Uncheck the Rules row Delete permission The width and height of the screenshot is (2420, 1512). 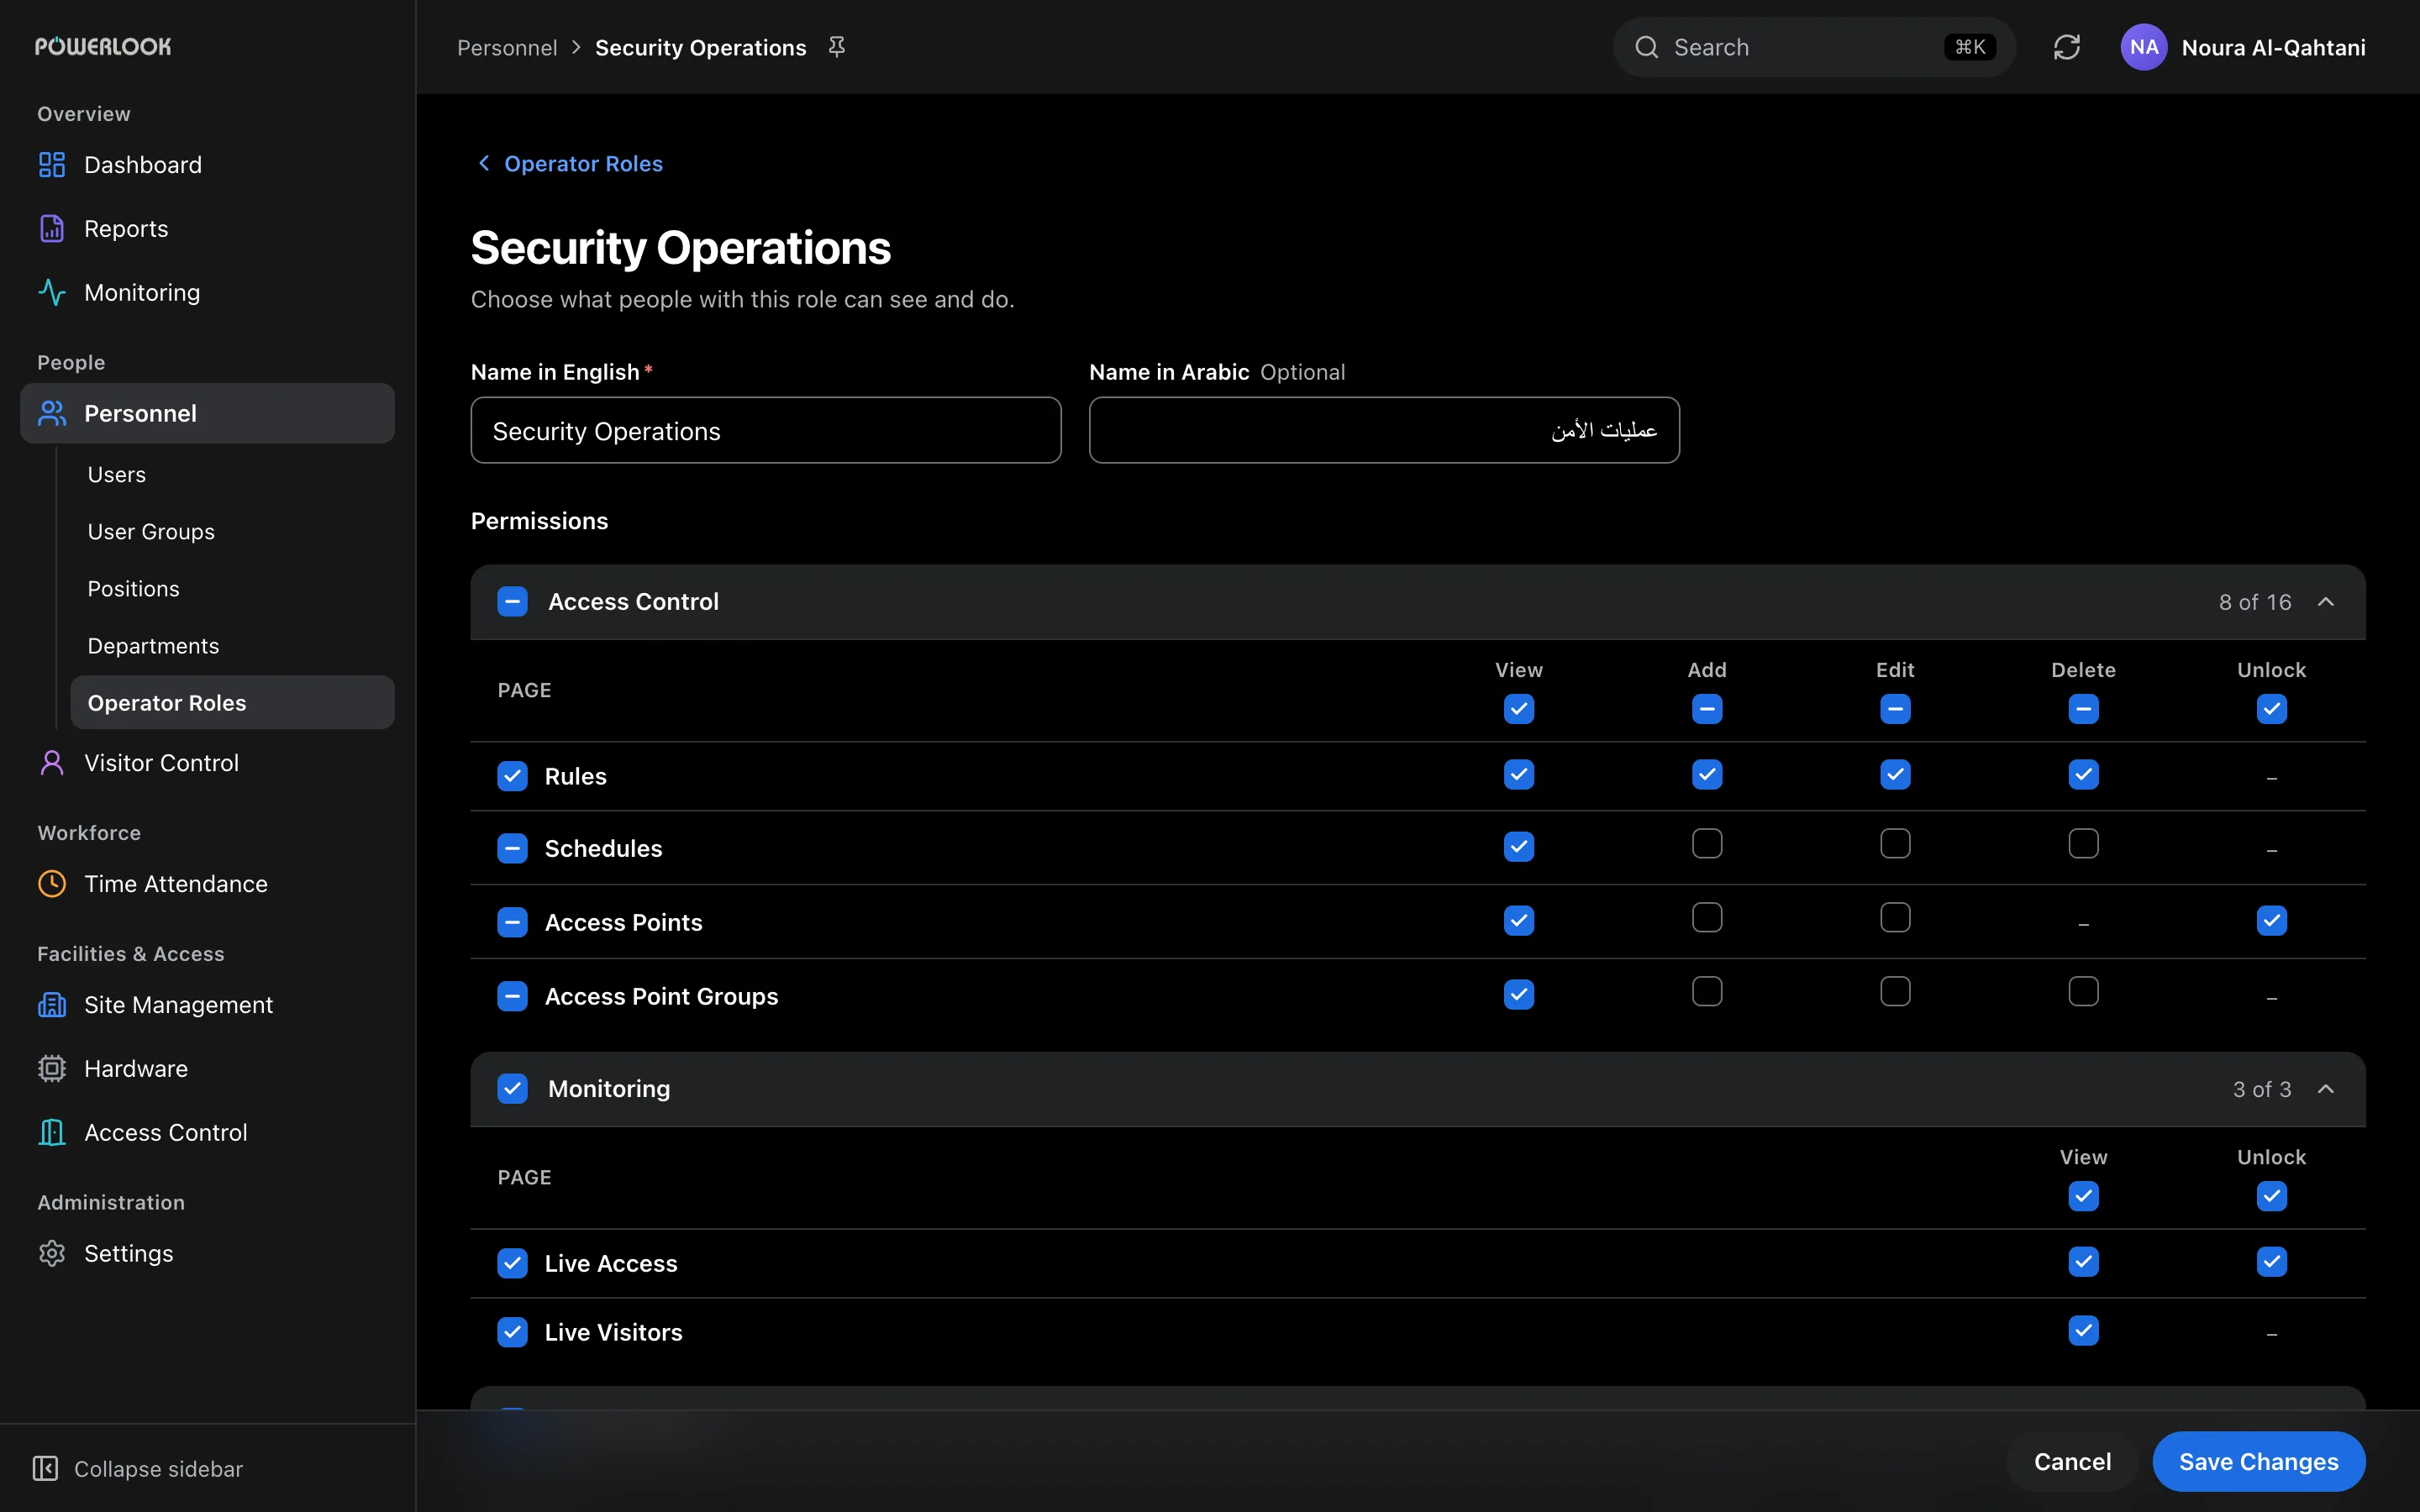click(x=2084, y=775)
